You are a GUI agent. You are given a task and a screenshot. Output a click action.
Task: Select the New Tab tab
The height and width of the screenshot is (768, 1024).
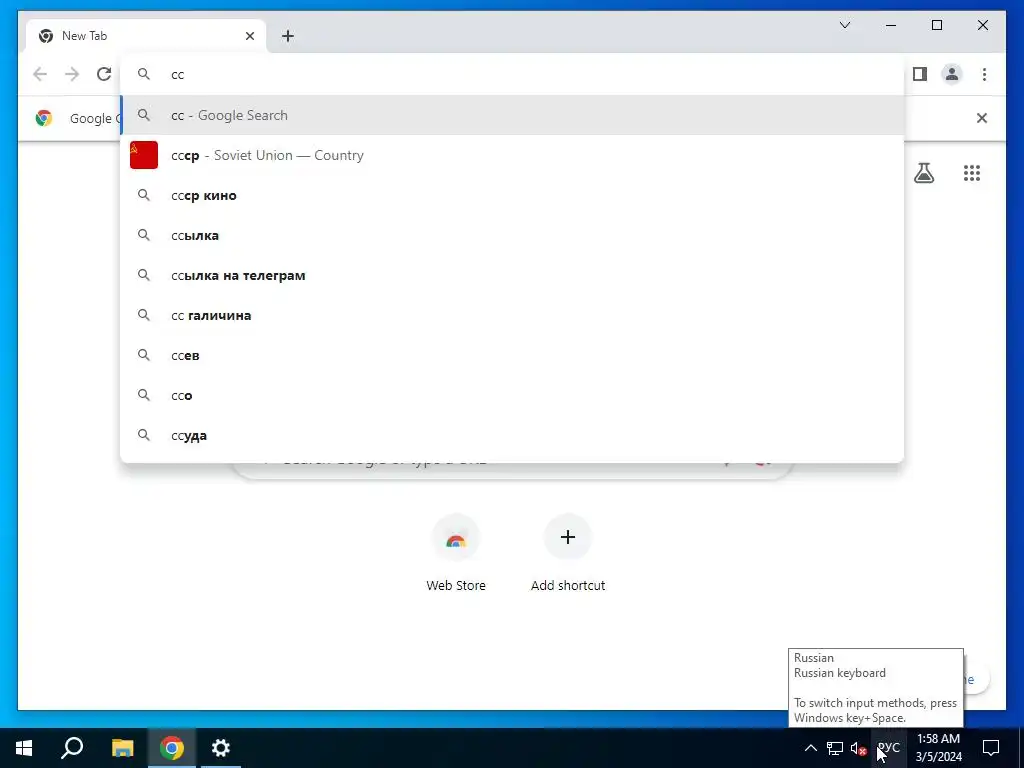click(x=146, y=36)
